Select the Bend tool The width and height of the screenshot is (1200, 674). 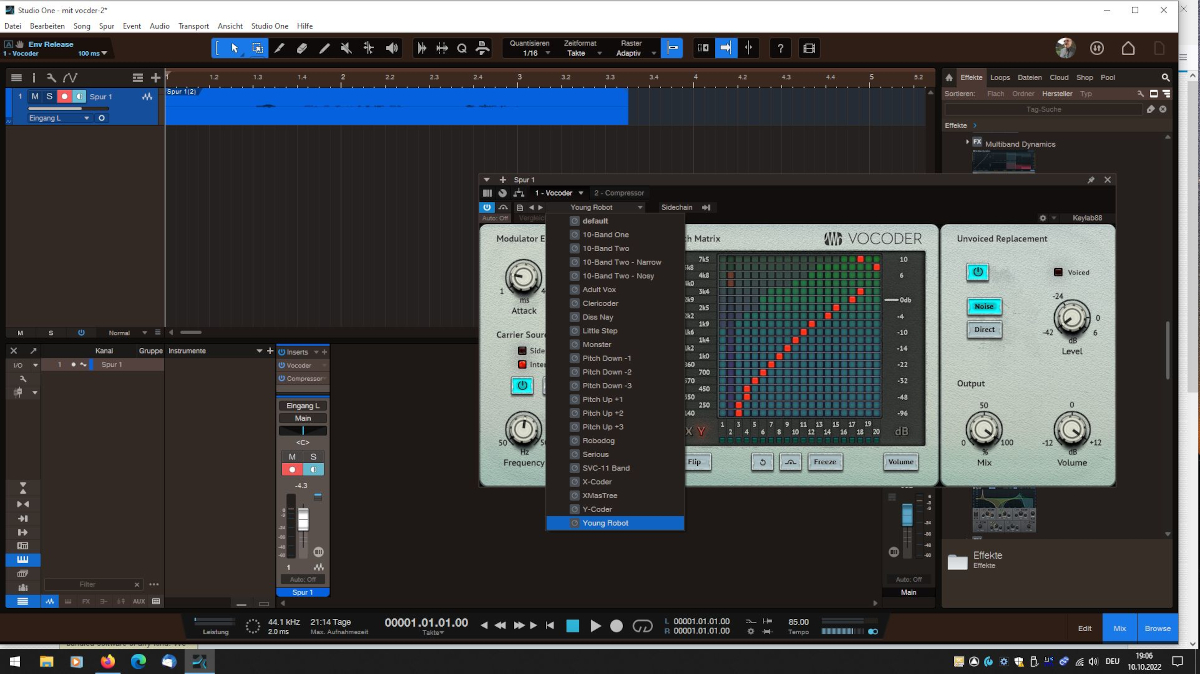[369, 48]
